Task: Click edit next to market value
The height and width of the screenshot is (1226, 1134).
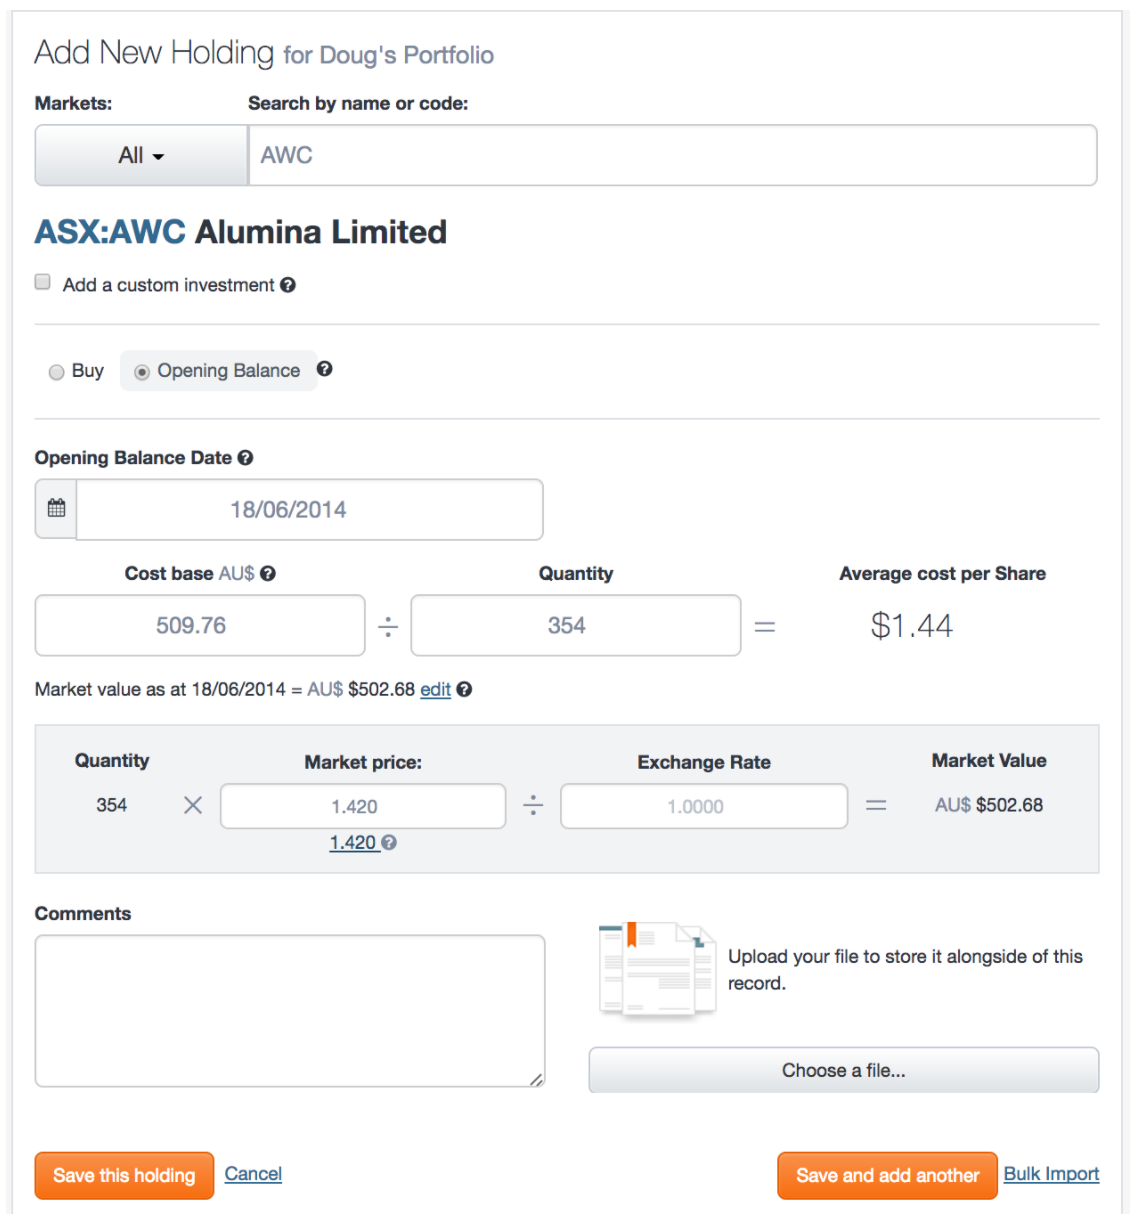Action: [x=434, y=690]
